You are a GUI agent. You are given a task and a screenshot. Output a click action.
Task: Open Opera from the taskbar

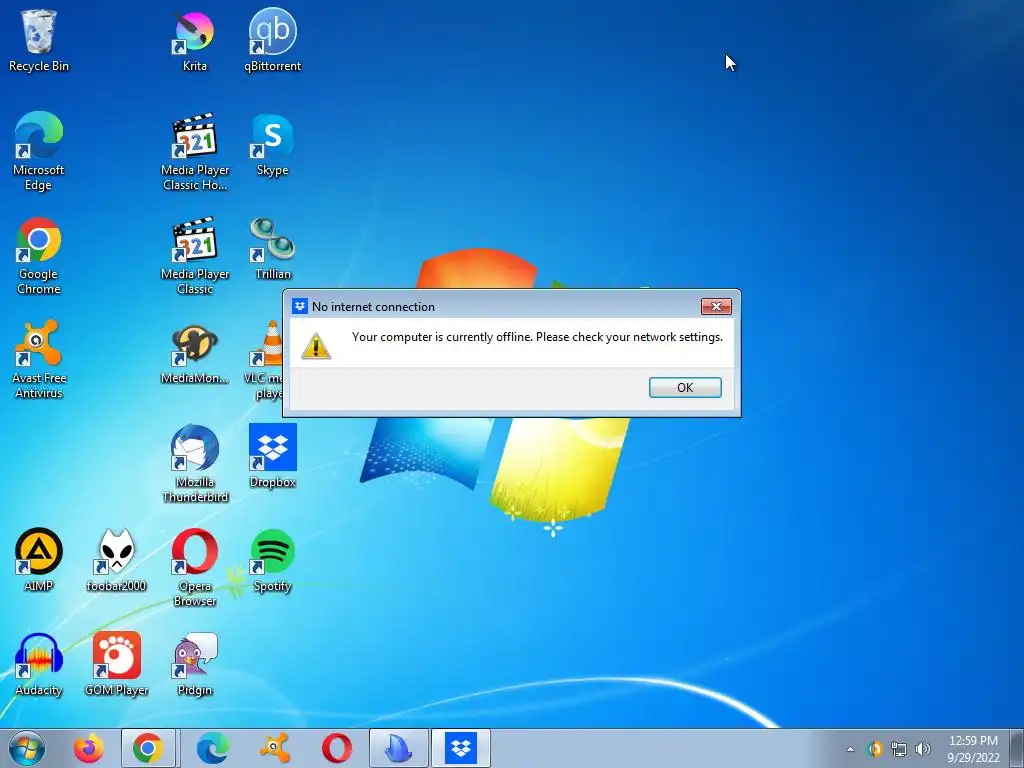coord(336,748)
